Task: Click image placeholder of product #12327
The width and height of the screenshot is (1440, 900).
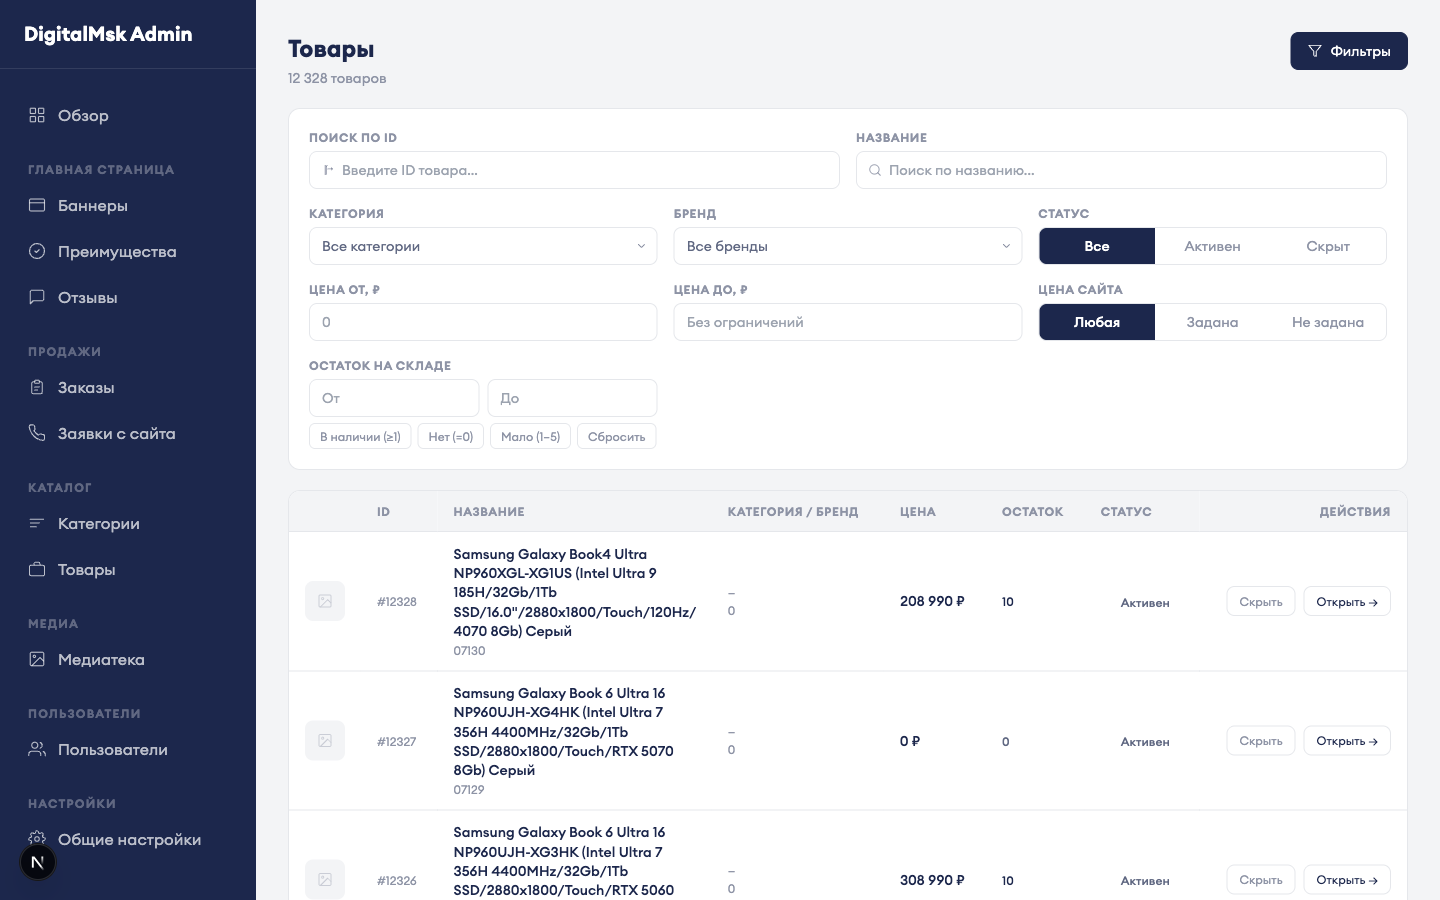Action: [325, 741]
